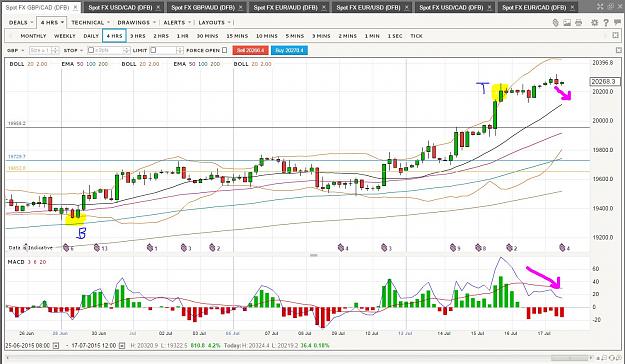Select the 1 HR timeframe

coord(182,36)
